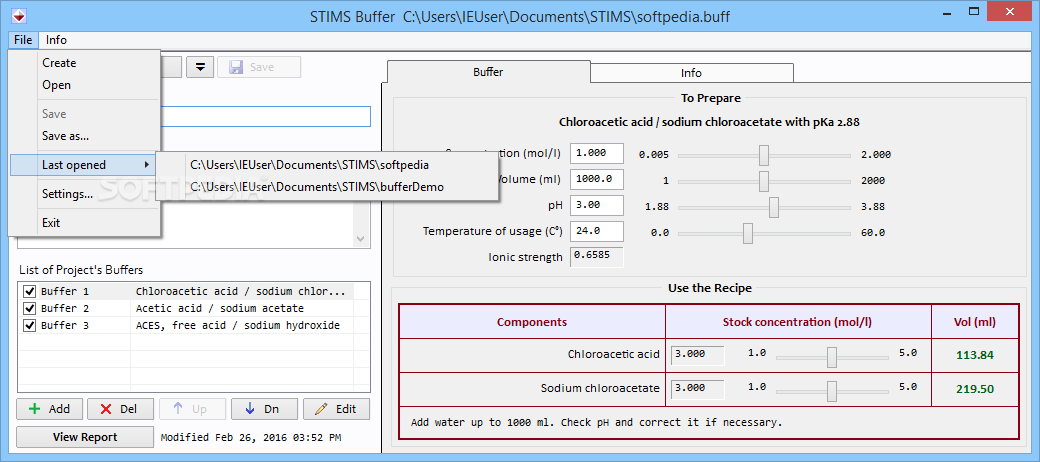Click the Temperature of usage input field
This screenshot has height=462, width=1040.
596,232
